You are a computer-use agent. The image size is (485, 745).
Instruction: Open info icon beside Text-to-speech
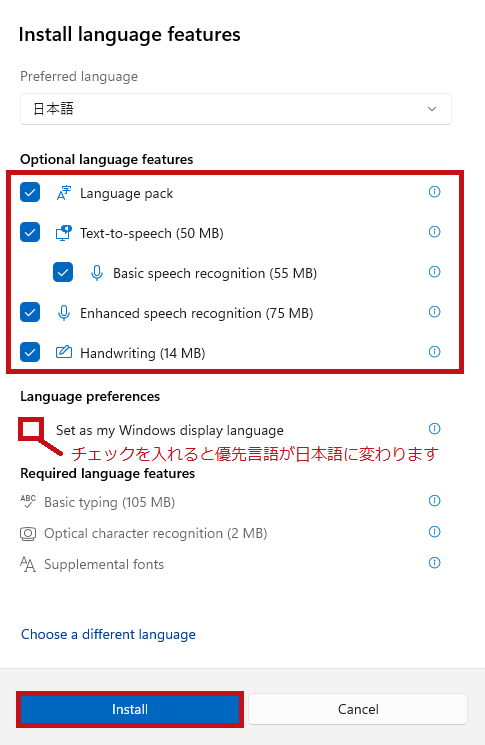click(x=434, y=231)
